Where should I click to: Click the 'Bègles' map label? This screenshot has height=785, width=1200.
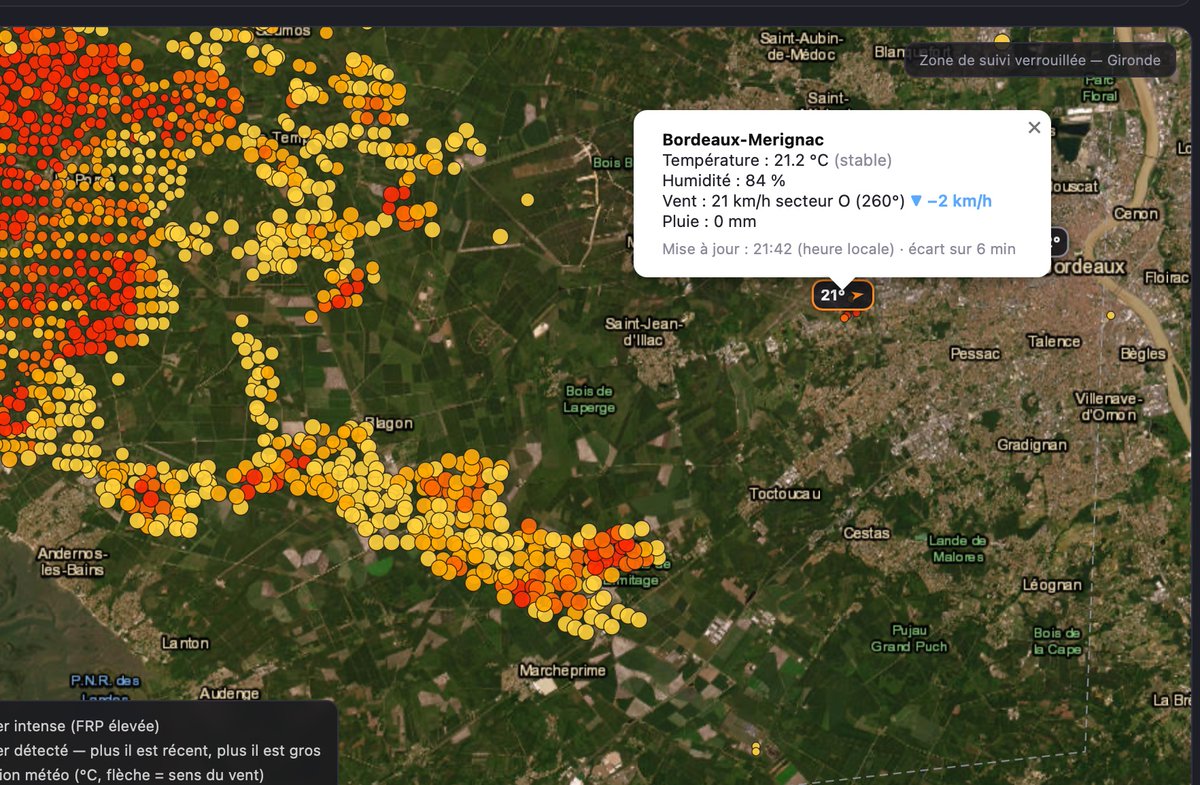click(1143, 353)
